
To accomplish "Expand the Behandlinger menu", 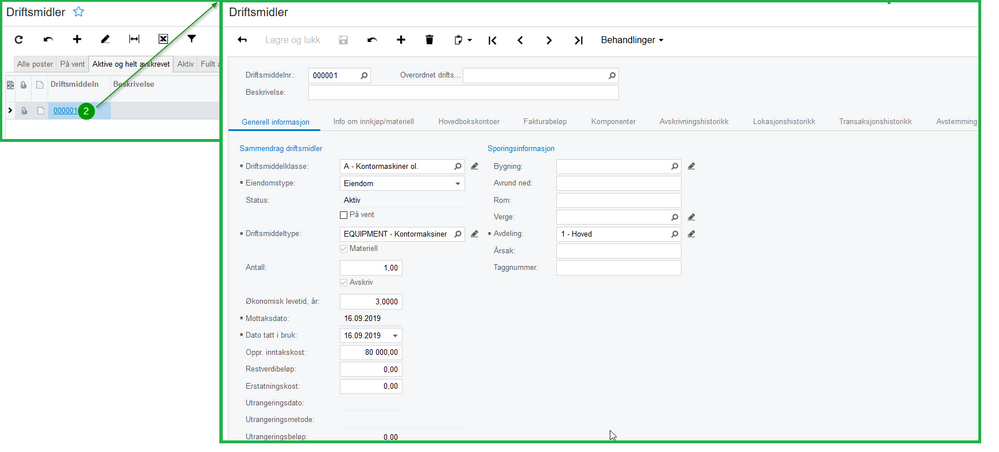I will pos(632,40).
